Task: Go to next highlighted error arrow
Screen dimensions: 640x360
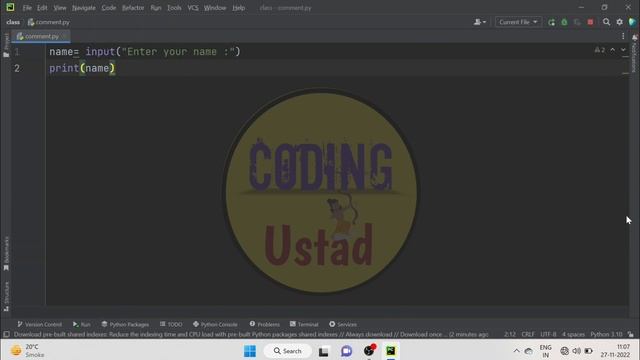Action: click(x=623, y=50)
